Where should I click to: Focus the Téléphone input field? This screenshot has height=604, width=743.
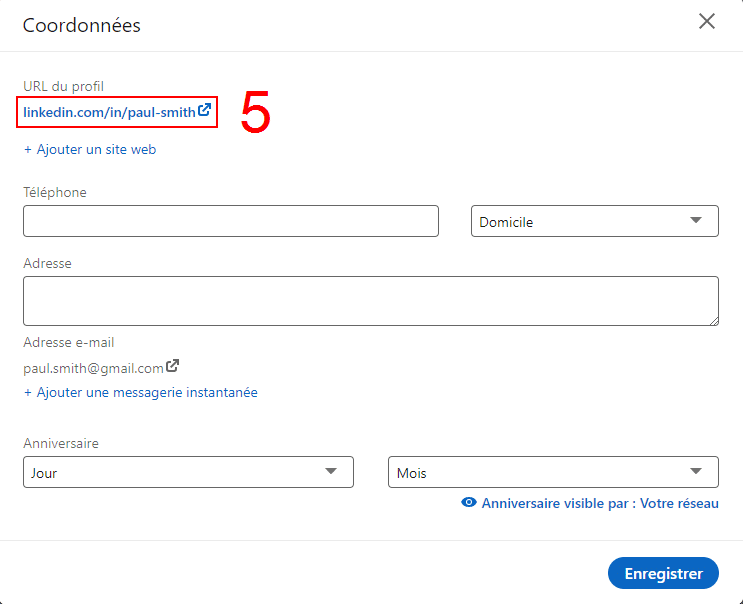(x=231, y=221)
